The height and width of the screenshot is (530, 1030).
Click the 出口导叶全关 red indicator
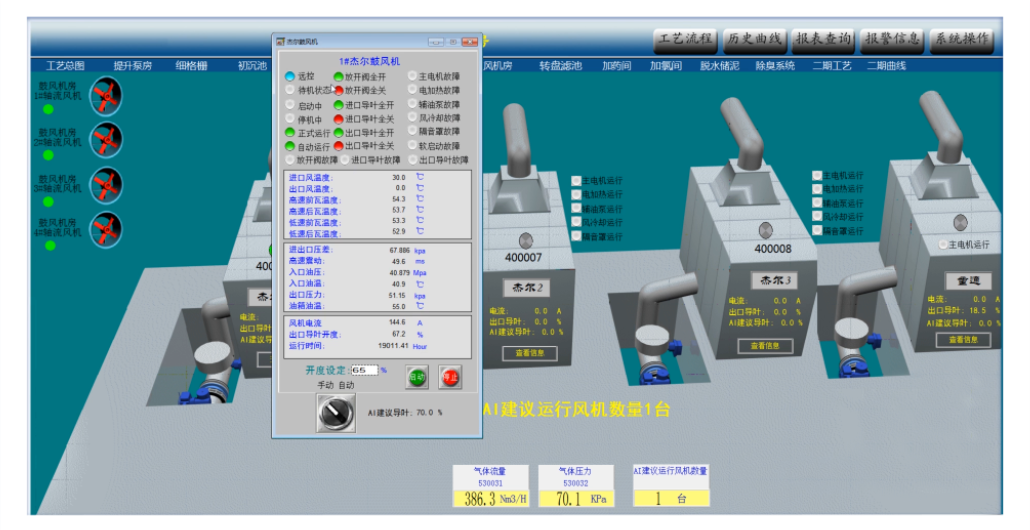point(338,146)
